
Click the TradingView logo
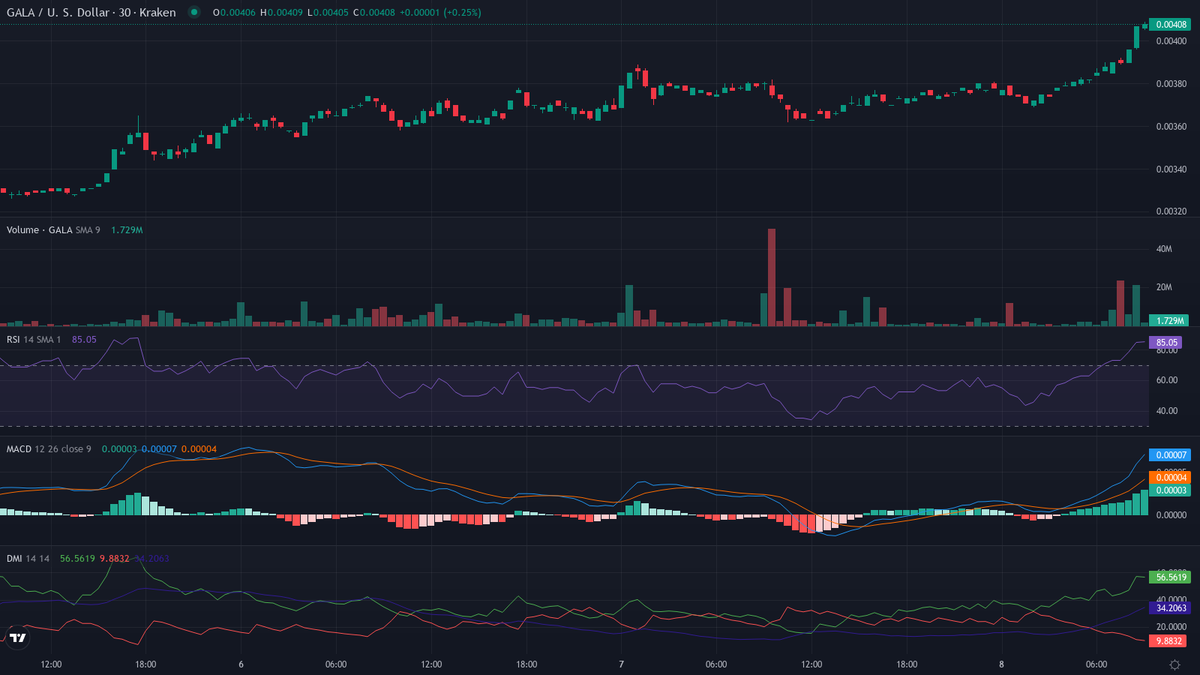click(x=17, y=637)
